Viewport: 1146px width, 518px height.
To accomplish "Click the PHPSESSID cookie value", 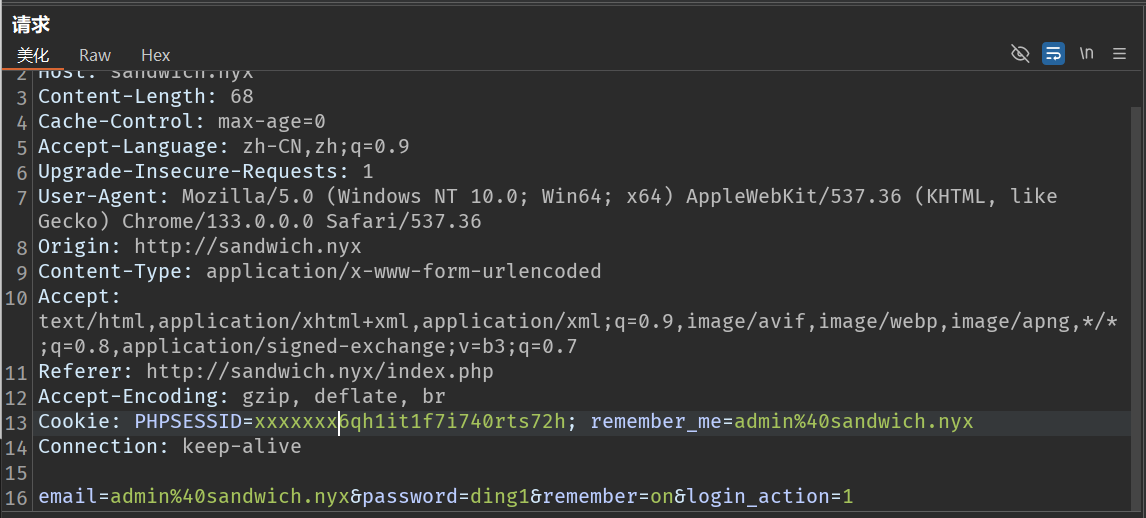I will [x=410, y=422].
